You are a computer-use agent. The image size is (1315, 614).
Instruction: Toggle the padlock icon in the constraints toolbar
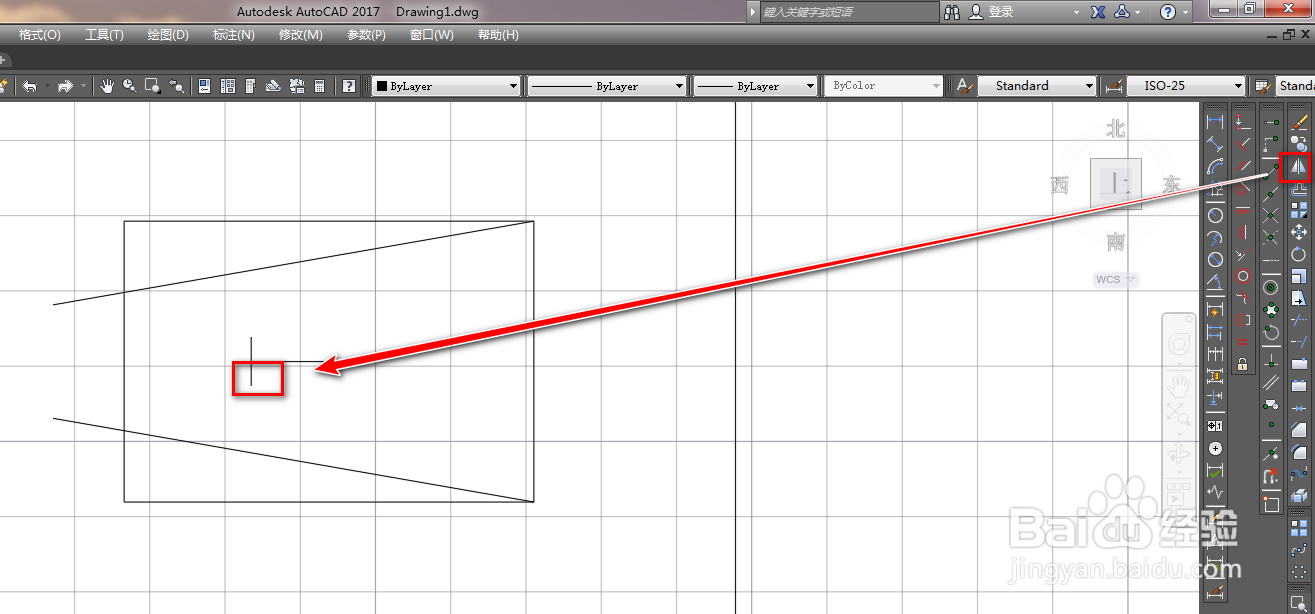(x=1242, y=364)
